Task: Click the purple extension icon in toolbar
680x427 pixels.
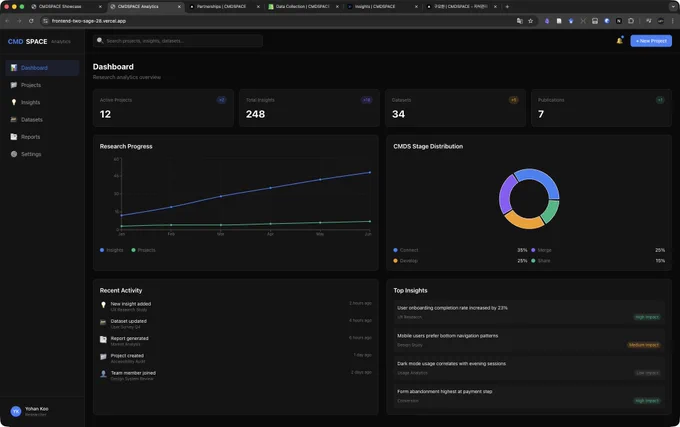Action: (547, 21)
